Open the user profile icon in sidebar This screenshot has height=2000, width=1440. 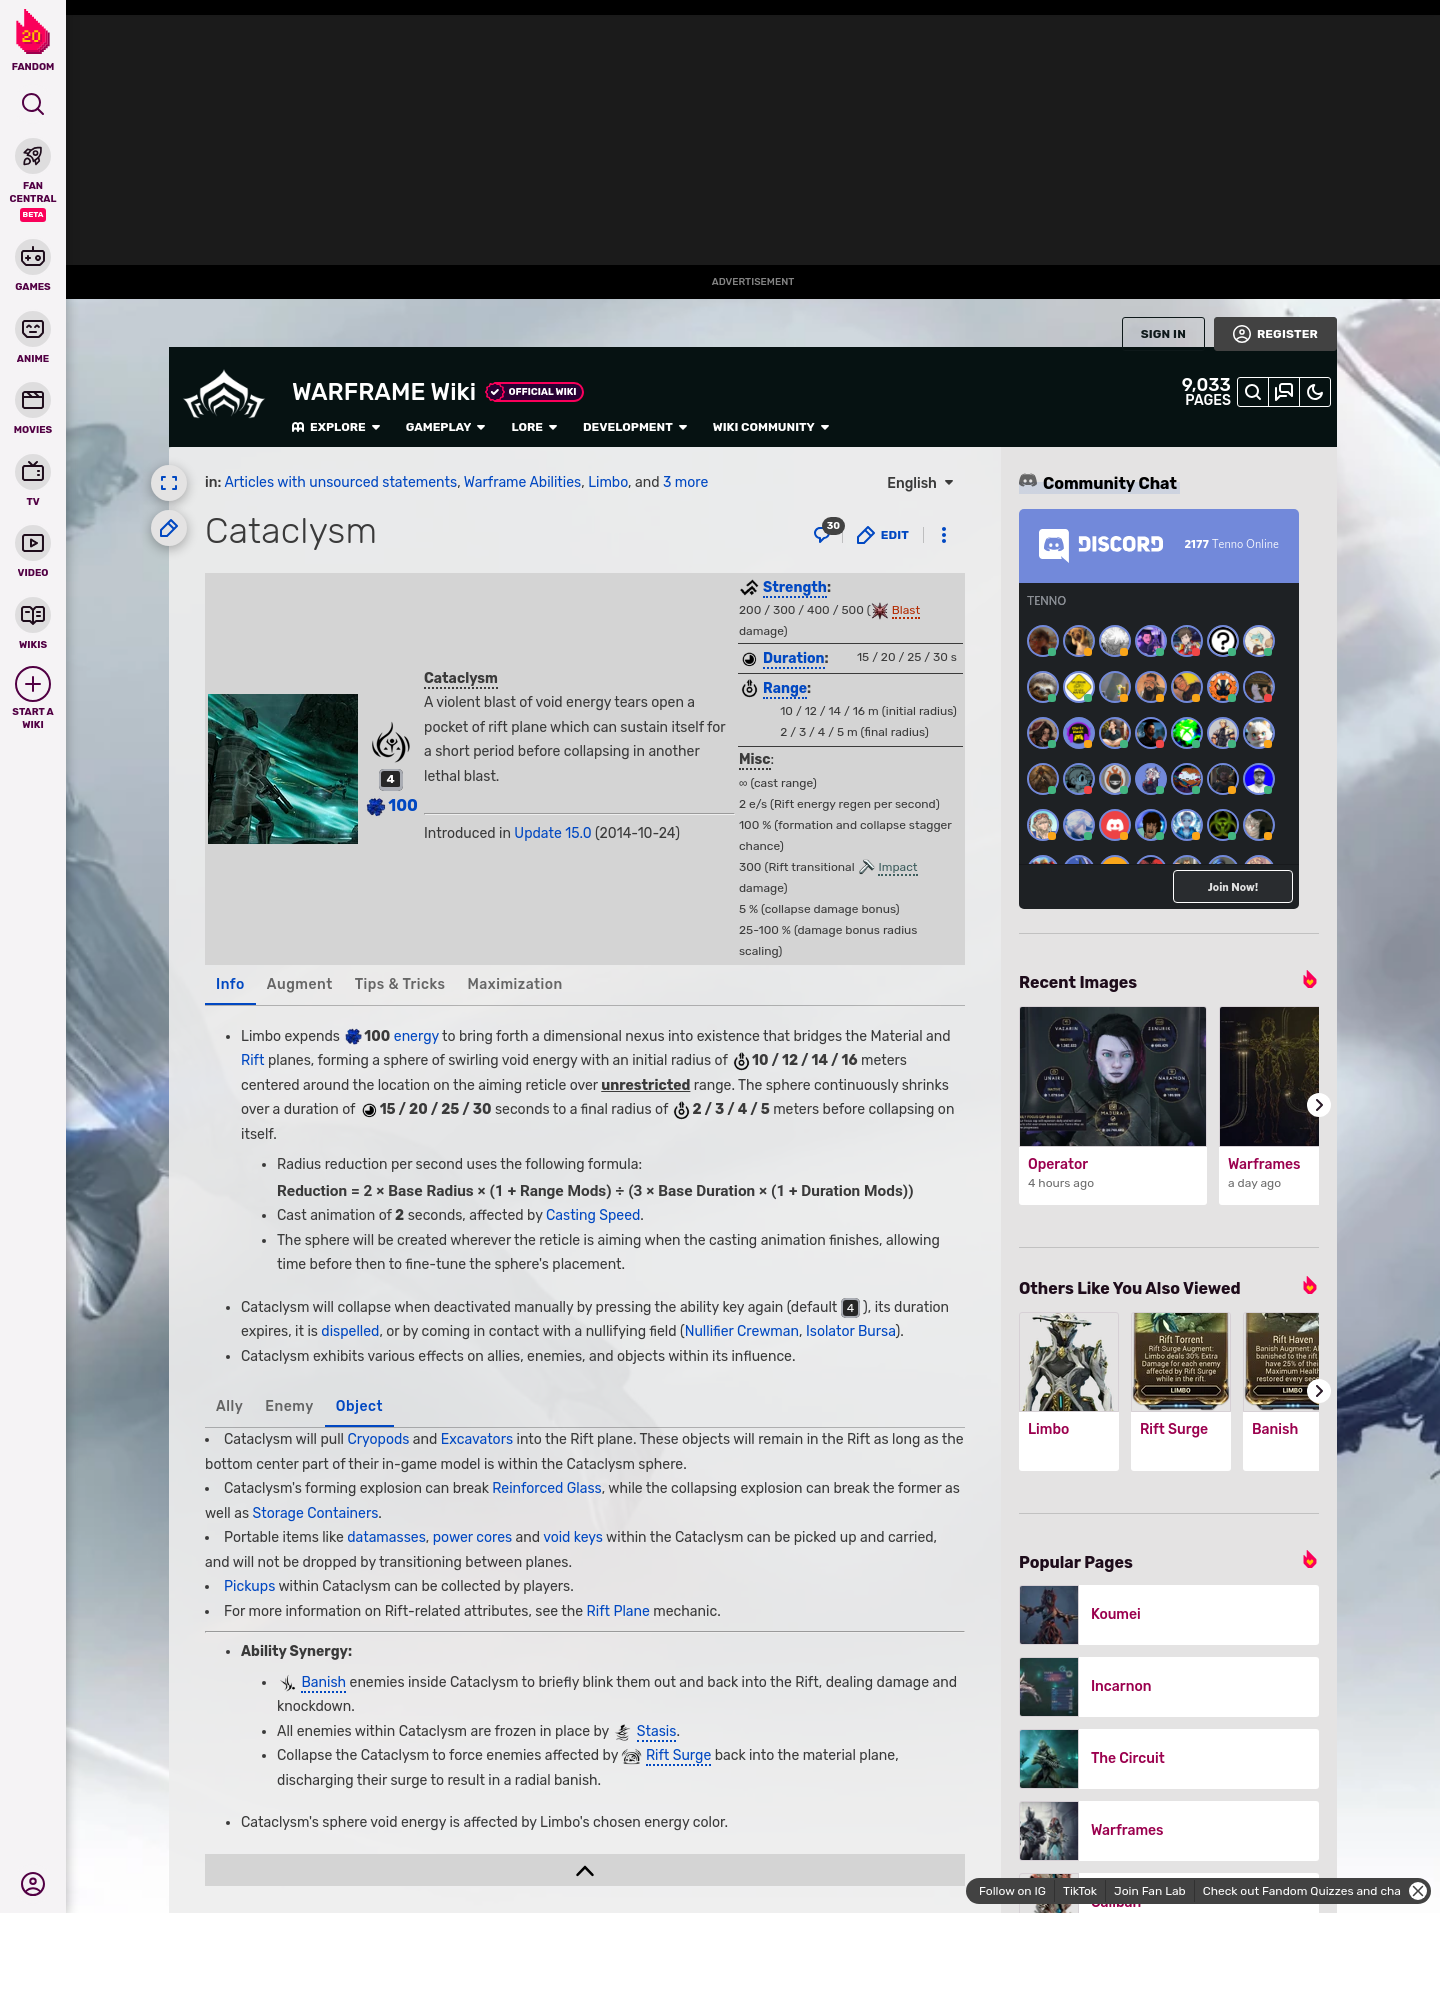click(x=33, y=1884)
